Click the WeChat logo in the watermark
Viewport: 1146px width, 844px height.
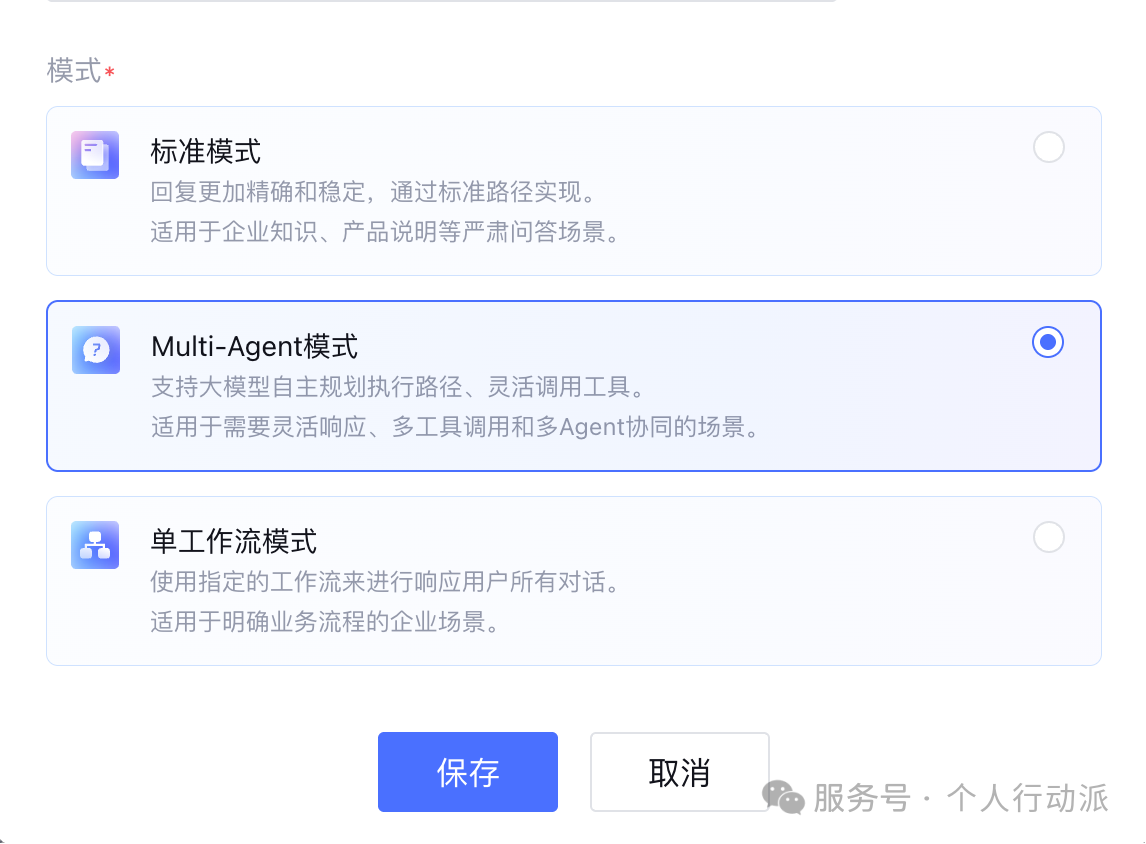coord(783,797)
